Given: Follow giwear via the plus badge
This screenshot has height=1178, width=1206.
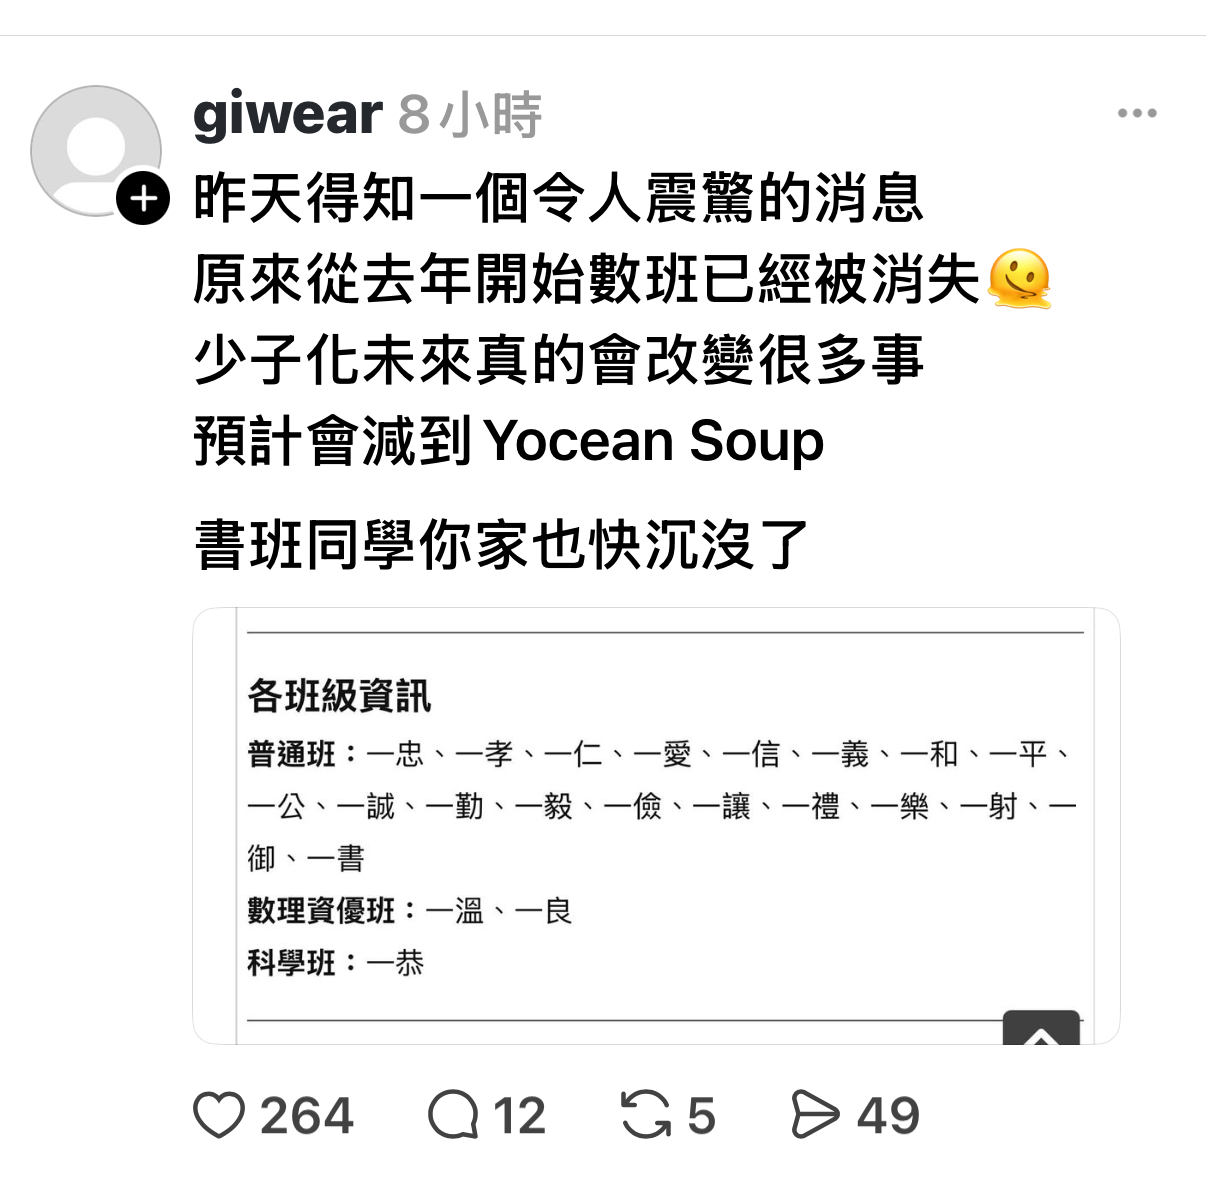Looking at the screenshot, I should click(143, 198).
